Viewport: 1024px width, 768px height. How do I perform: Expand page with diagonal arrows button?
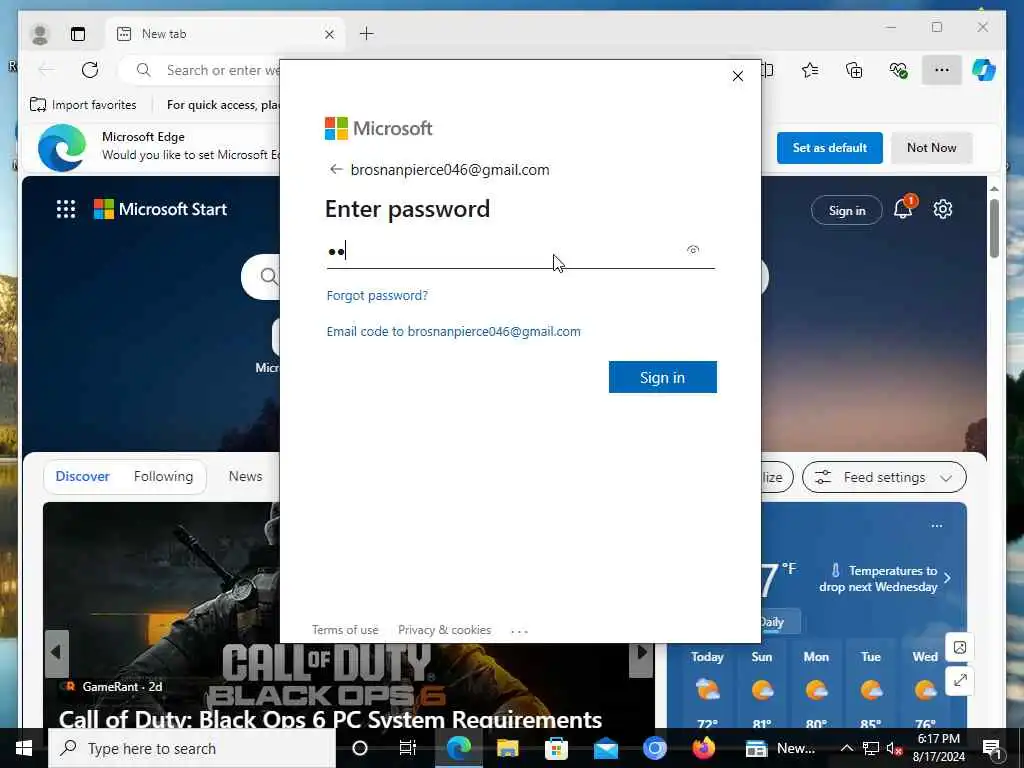(959, 680)
